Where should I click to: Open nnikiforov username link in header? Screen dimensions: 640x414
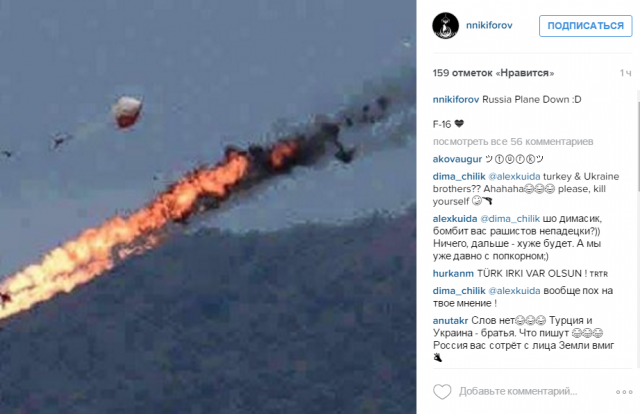tap(489, 25)
